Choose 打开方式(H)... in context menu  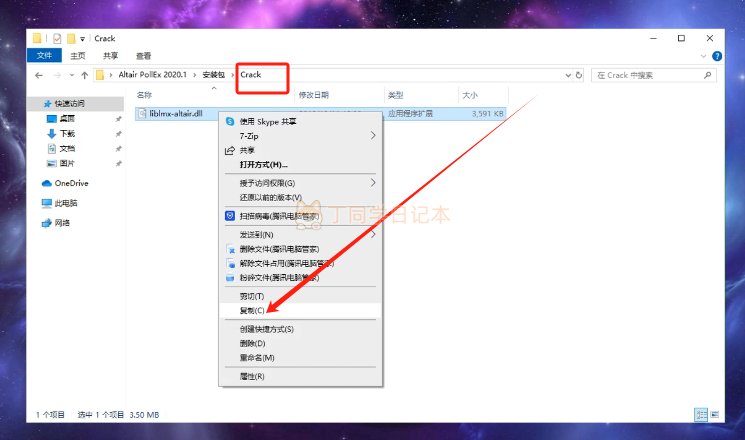point(301,164)
